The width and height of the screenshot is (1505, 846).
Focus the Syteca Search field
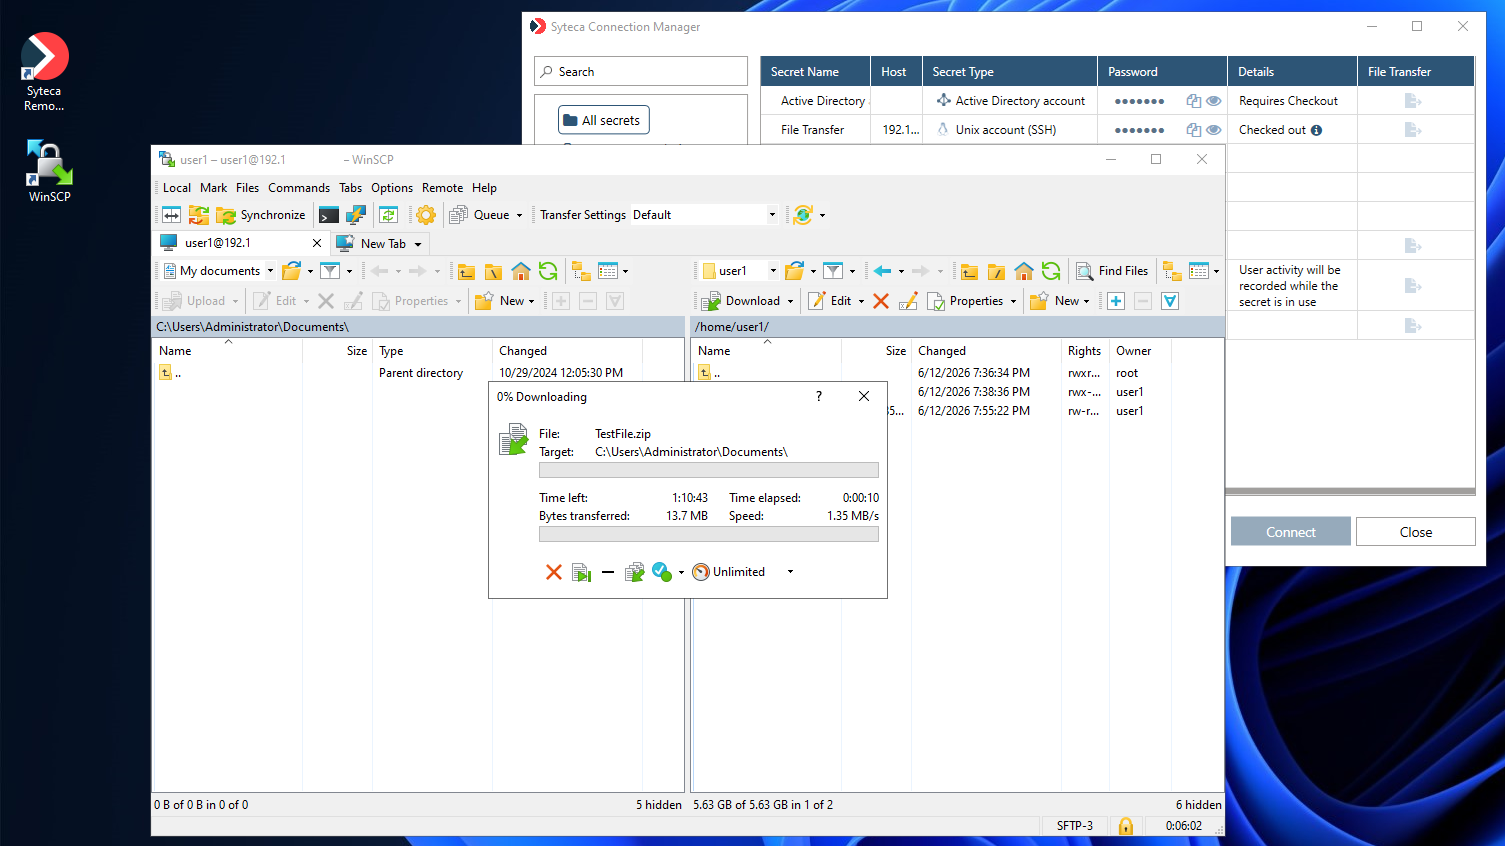tap(641, 72)
